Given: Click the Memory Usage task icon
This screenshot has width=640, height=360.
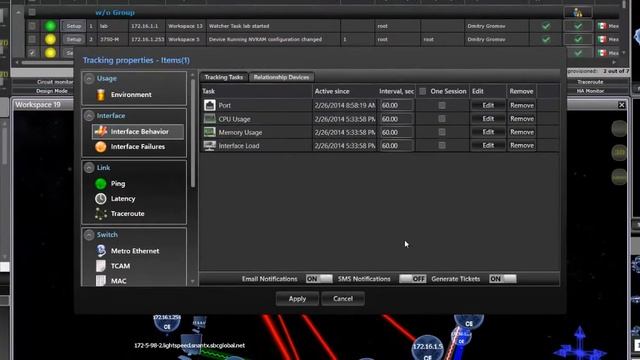Looking at the screenshot, I should point(210,132).
